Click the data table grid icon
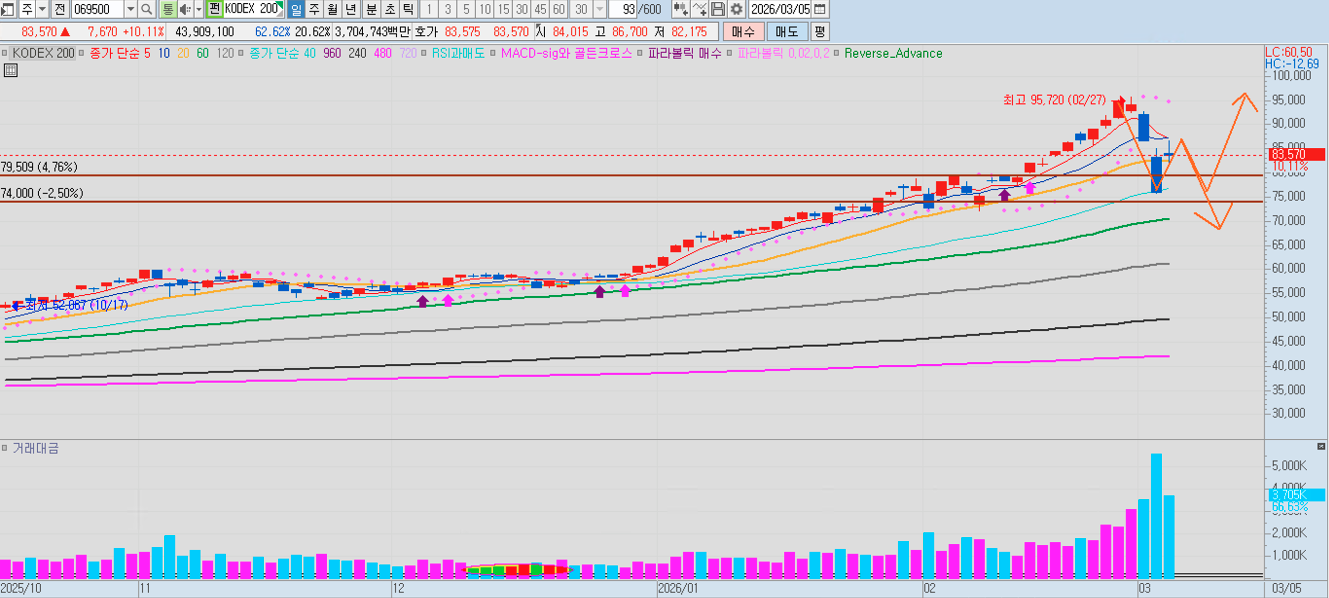The image size is (1329, 598). (10, 70)
